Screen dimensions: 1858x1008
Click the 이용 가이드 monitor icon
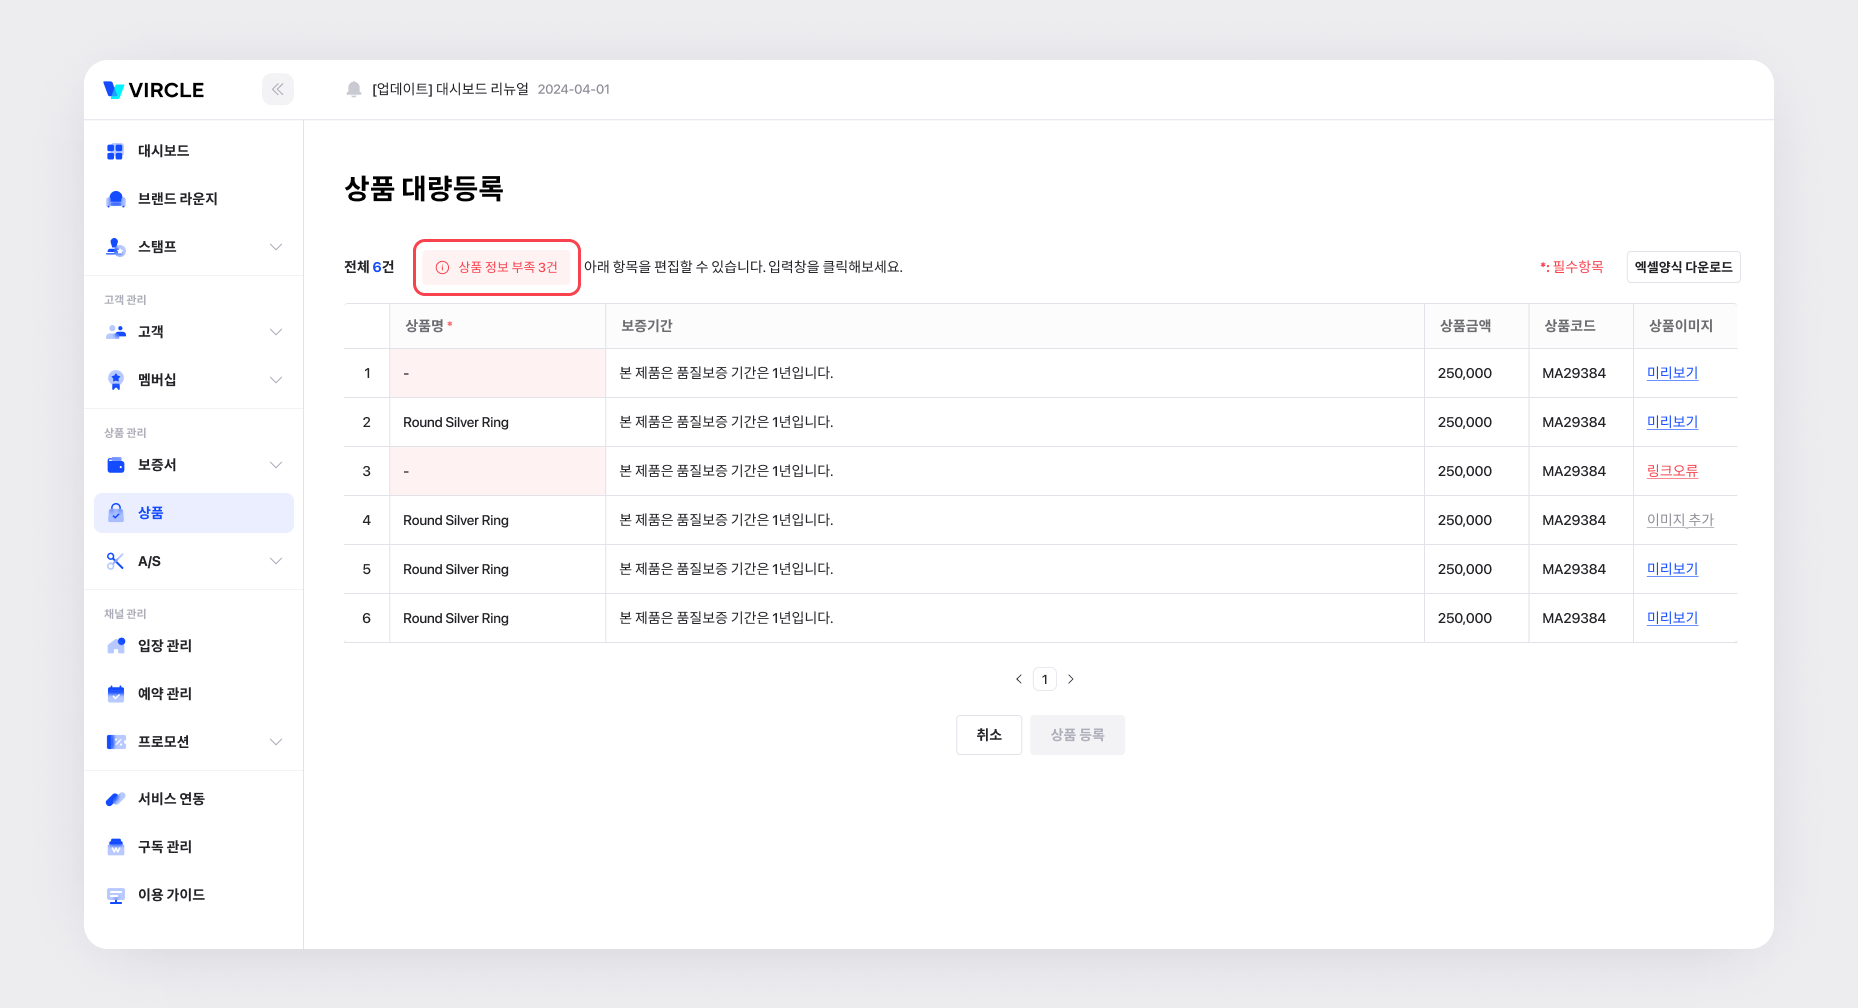click(115, 895)
